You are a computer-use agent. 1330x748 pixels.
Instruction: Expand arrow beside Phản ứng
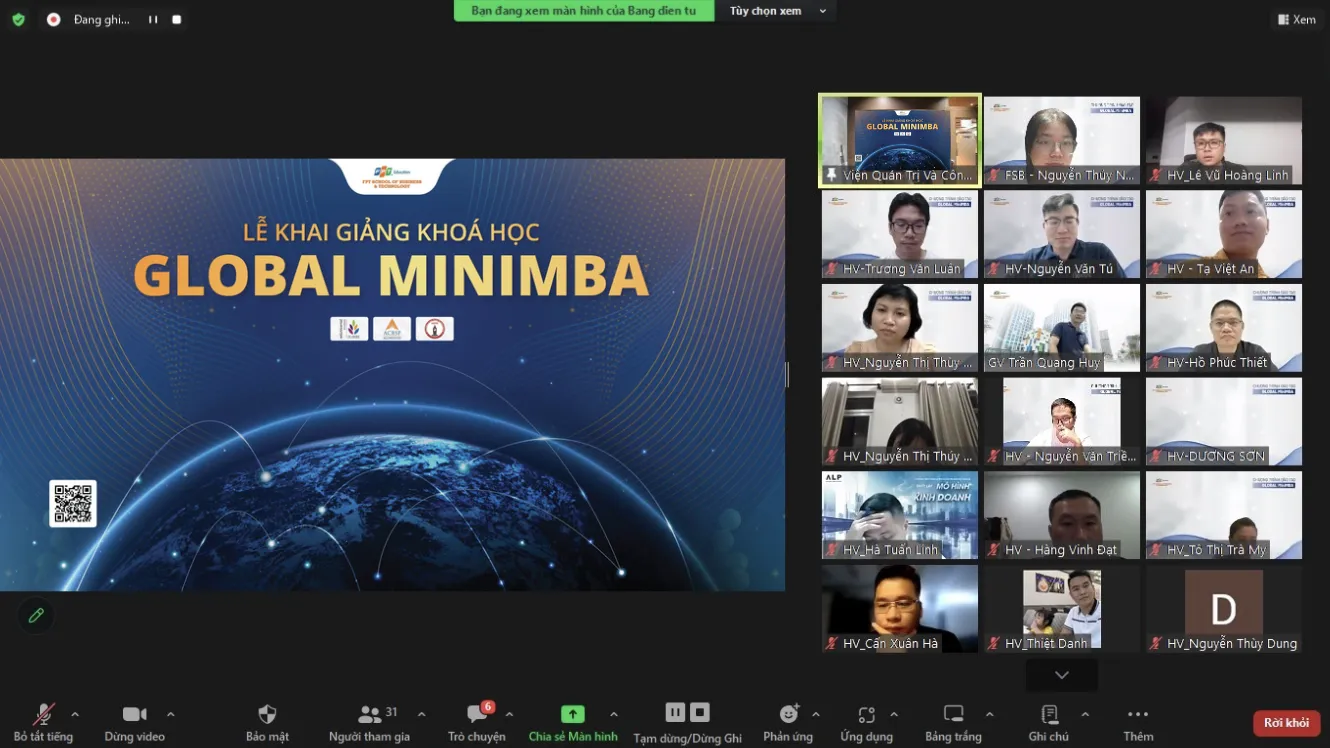[x=816, y=715]
